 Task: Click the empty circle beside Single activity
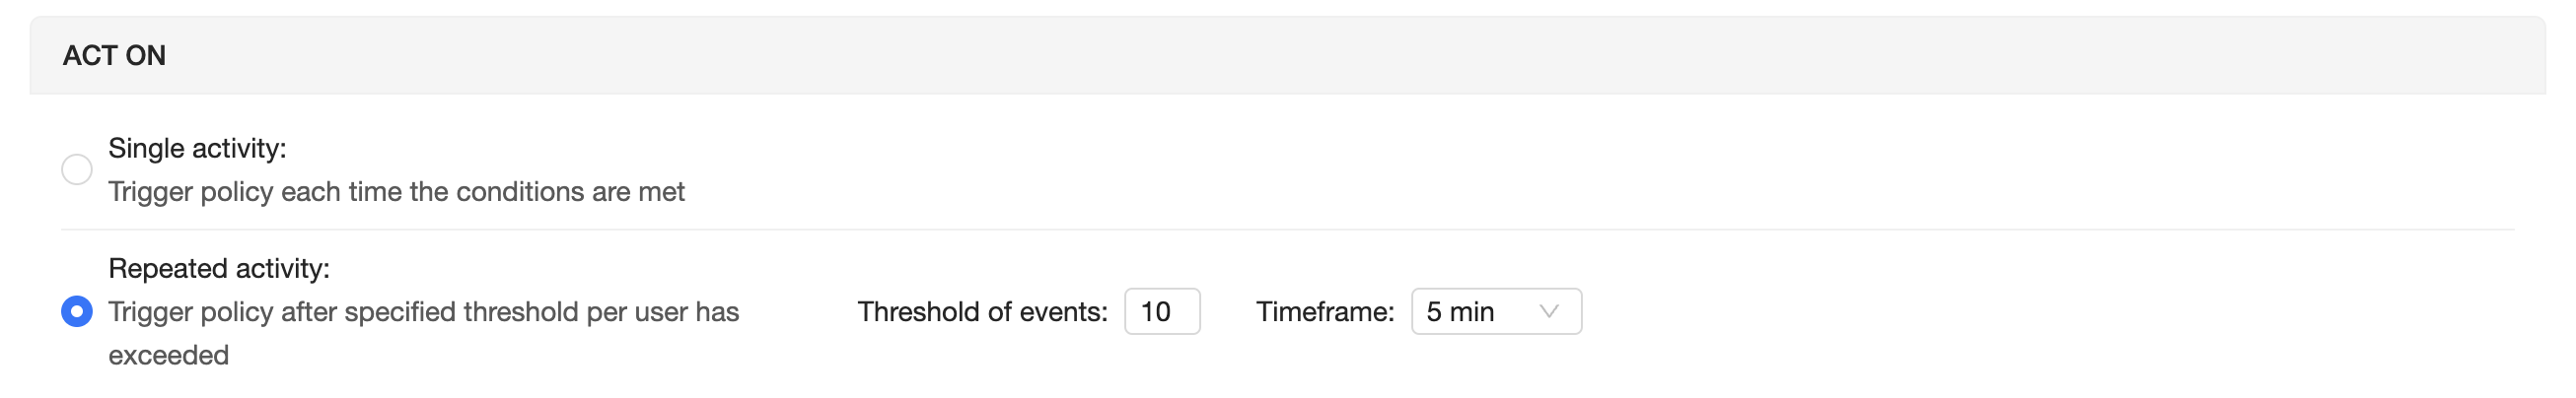click(77, 170)
